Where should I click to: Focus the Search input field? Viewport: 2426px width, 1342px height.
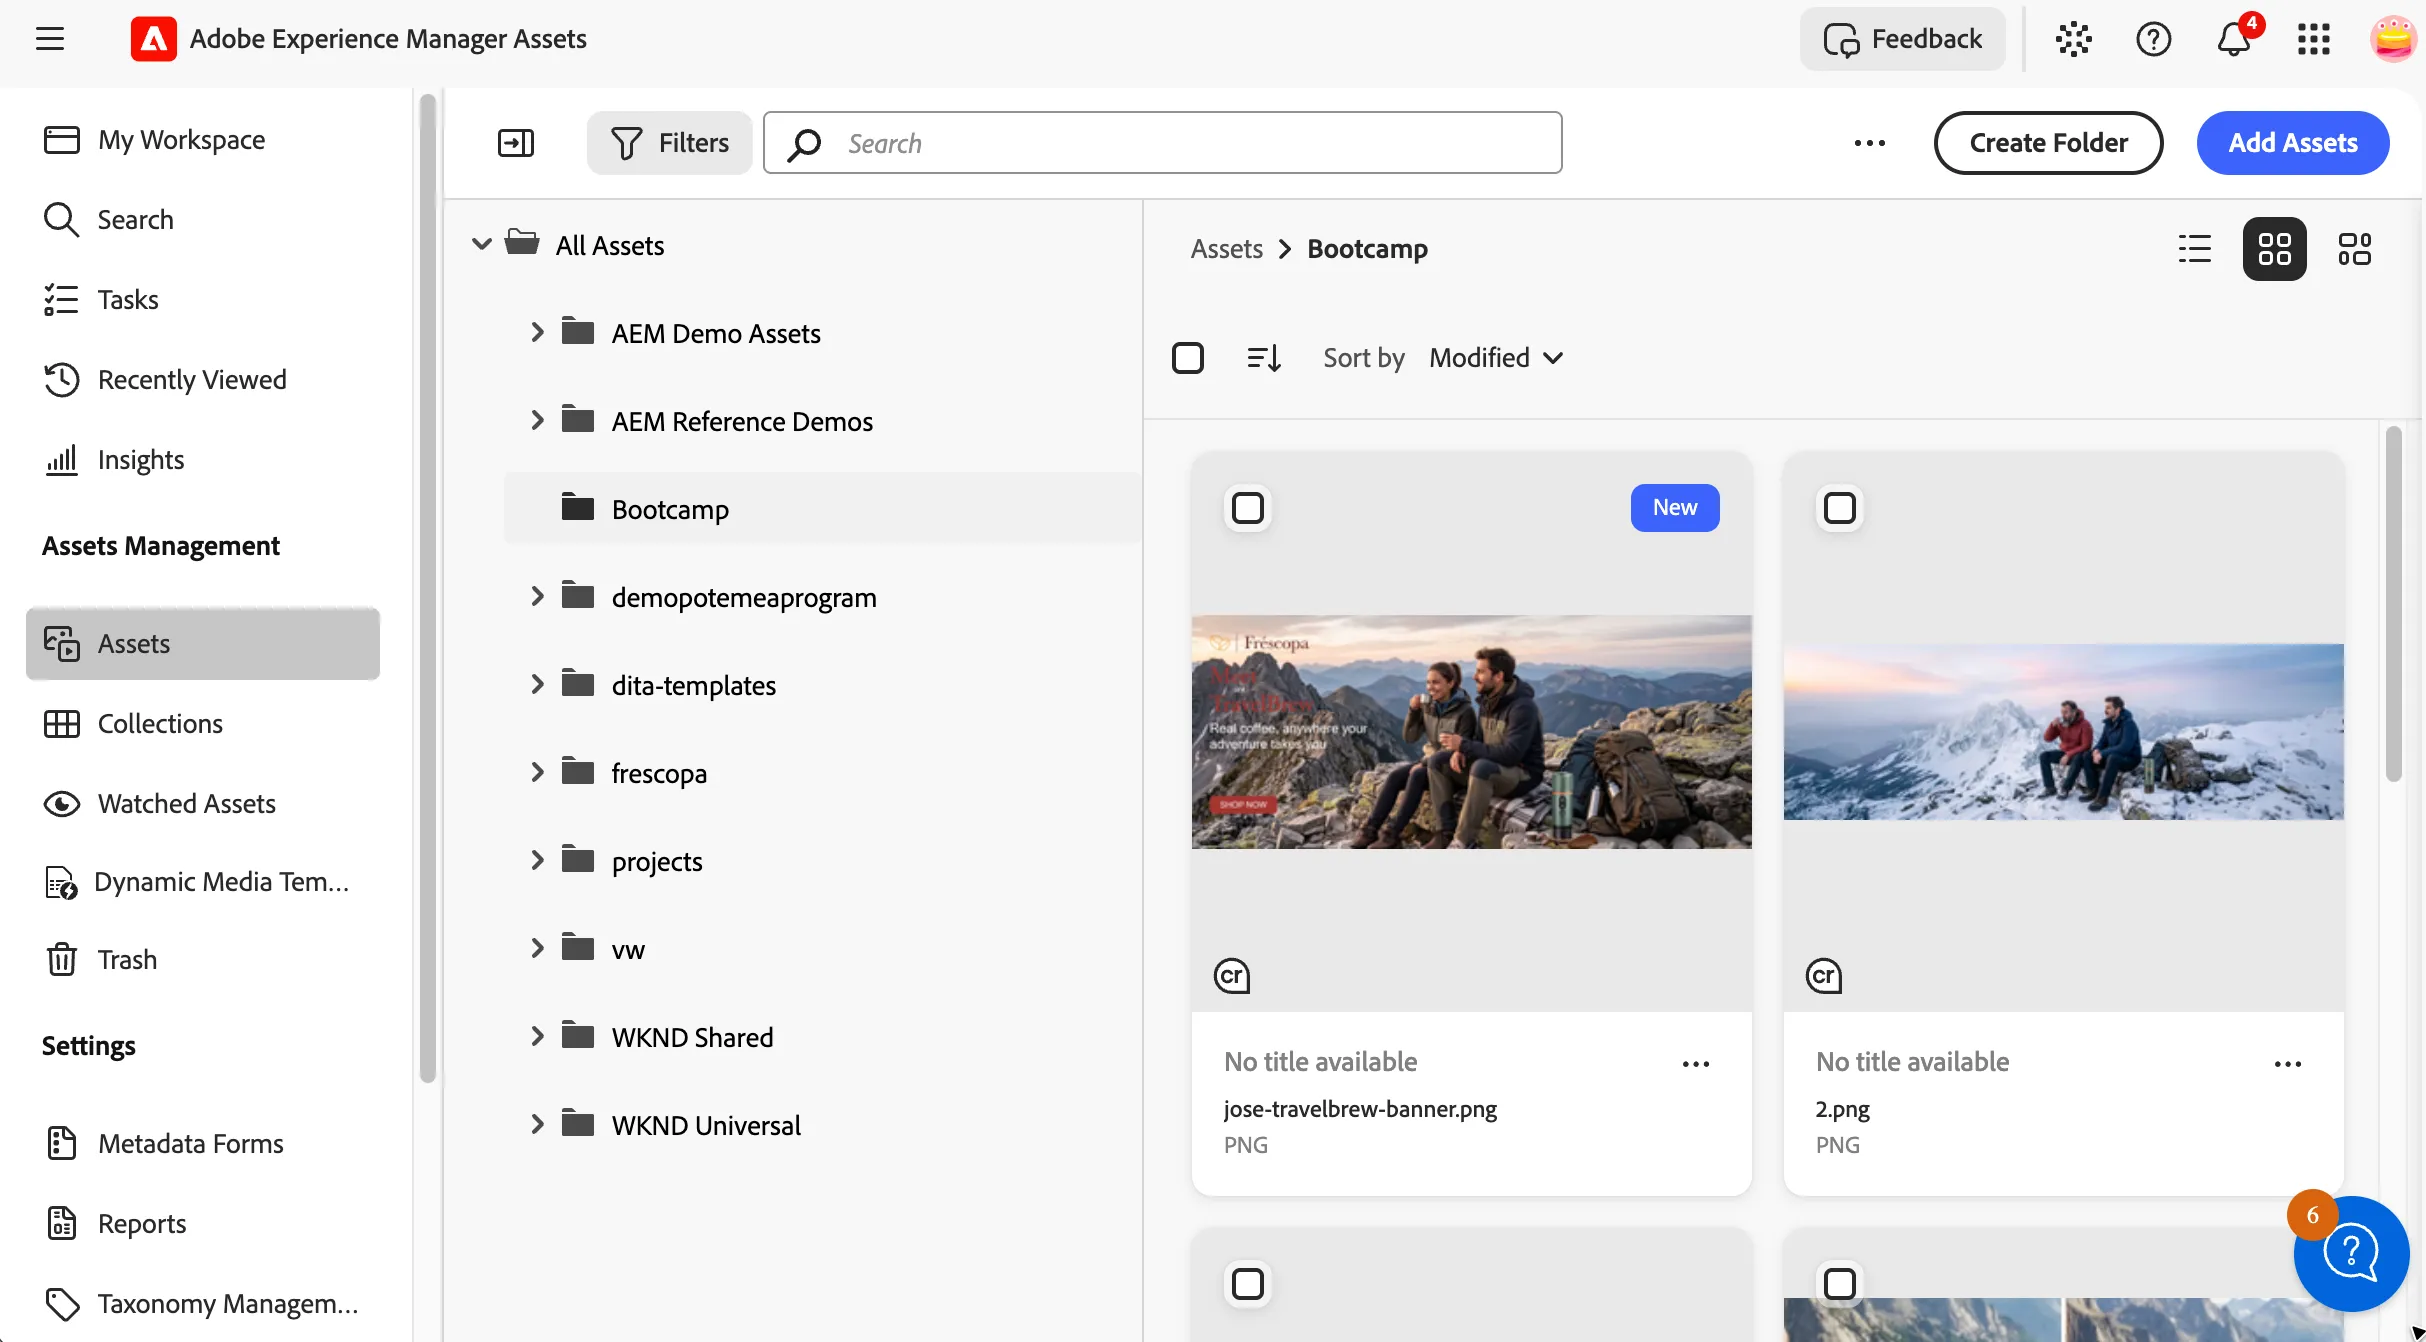(x=1162, y=143)
